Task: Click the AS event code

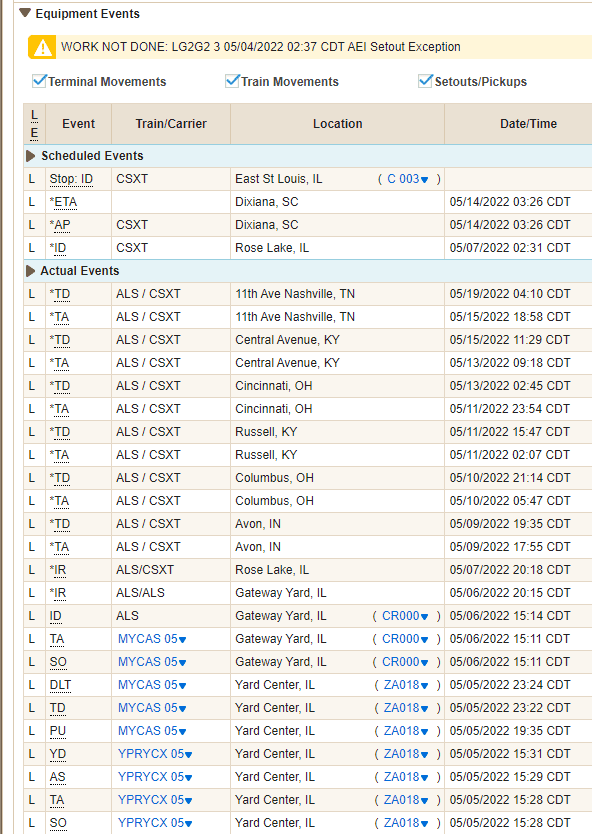Action: (x=57, y=777)
